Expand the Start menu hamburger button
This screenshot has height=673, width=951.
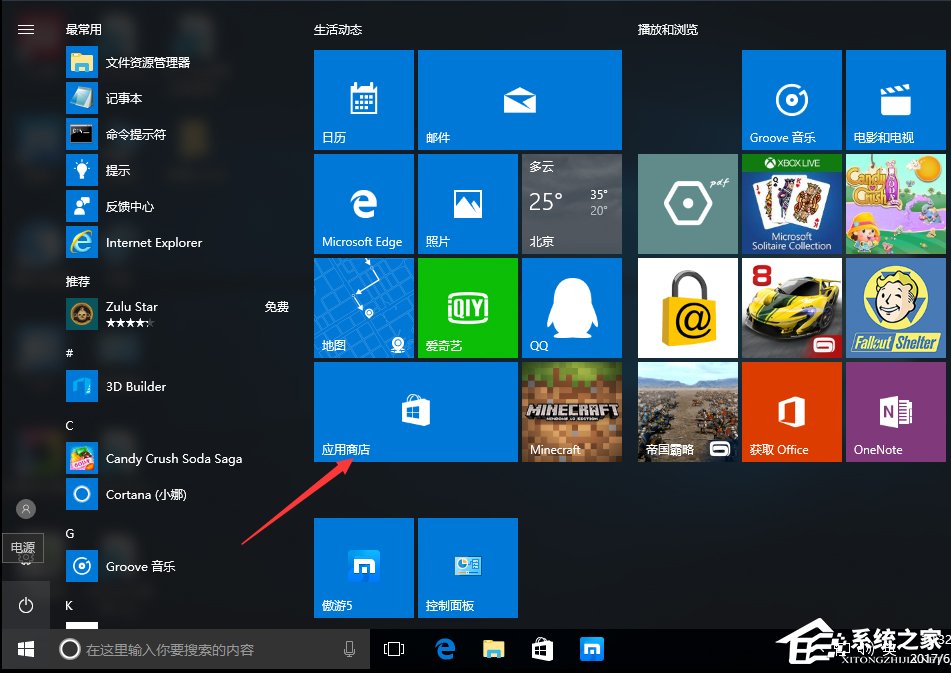pyautogui.click(x=26, y=30)
